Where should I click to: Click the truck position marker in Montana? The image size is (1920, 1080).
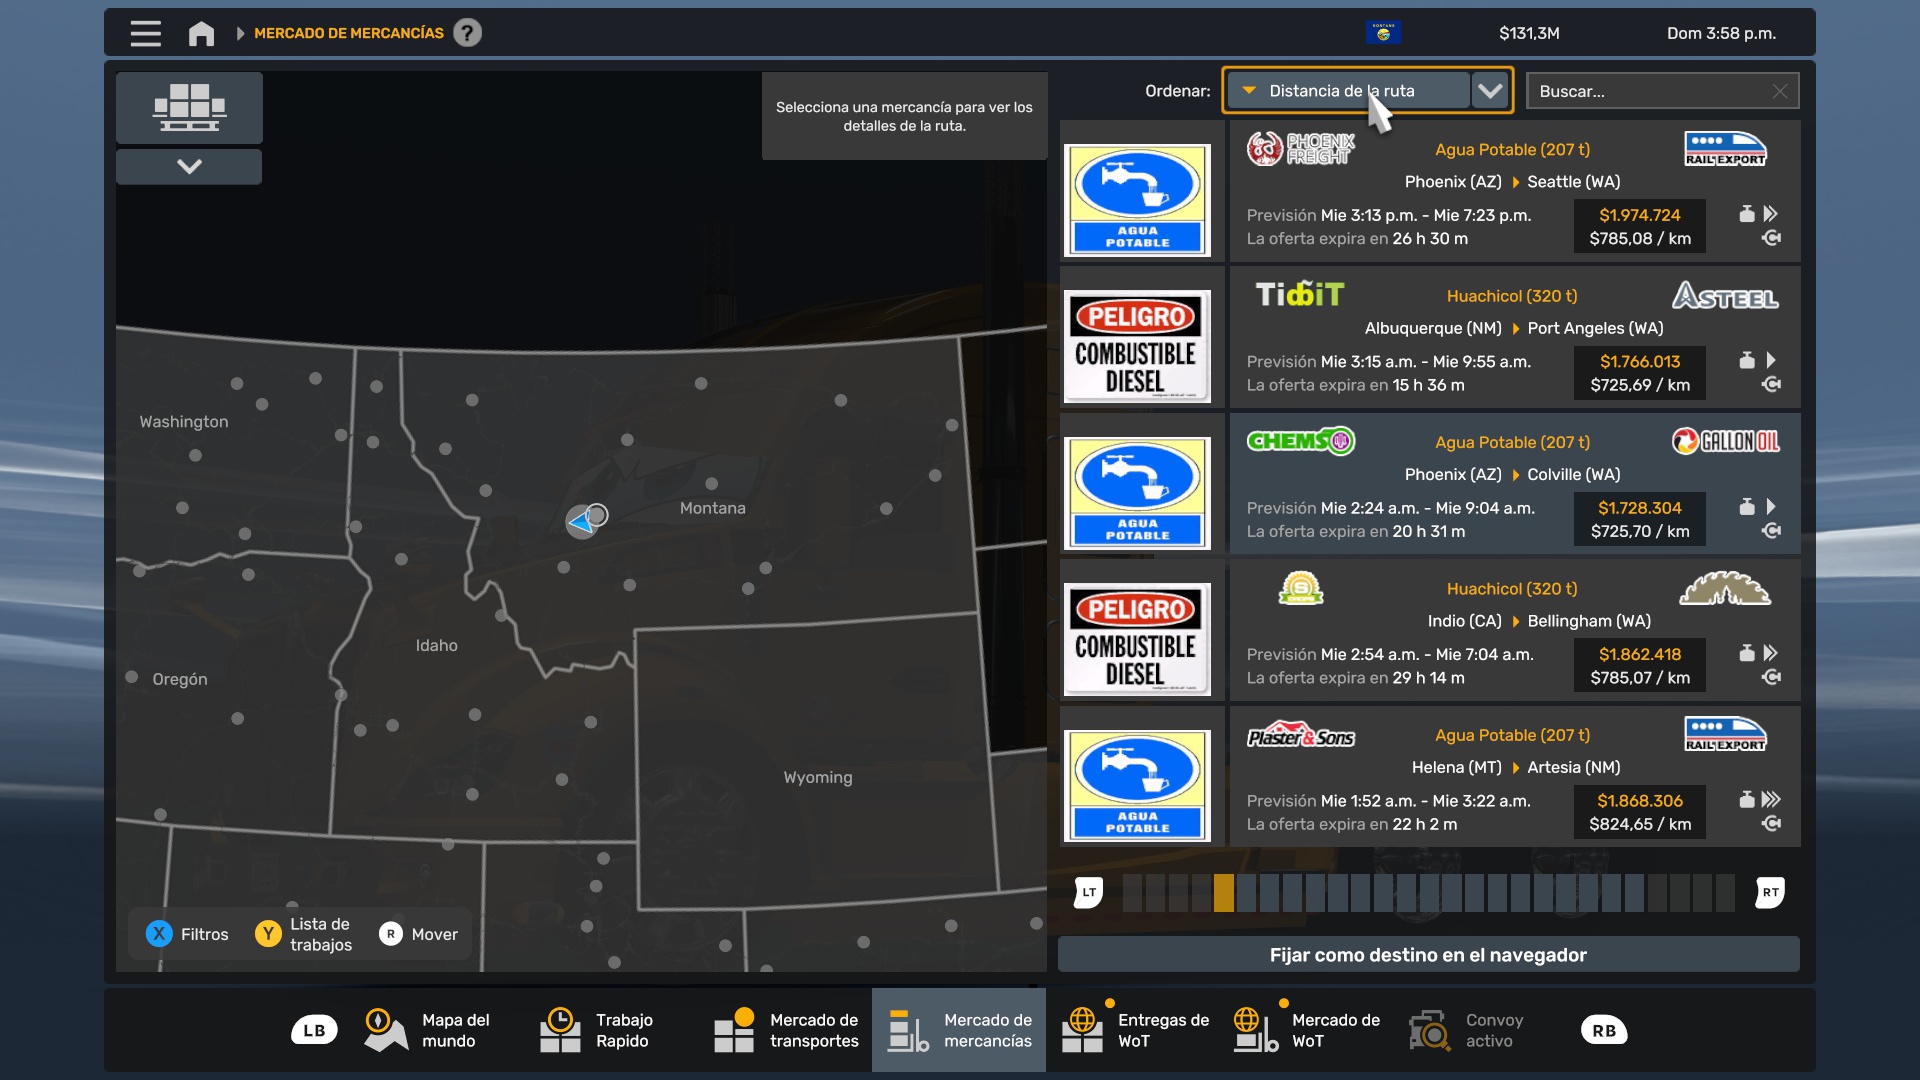point(582,521)
